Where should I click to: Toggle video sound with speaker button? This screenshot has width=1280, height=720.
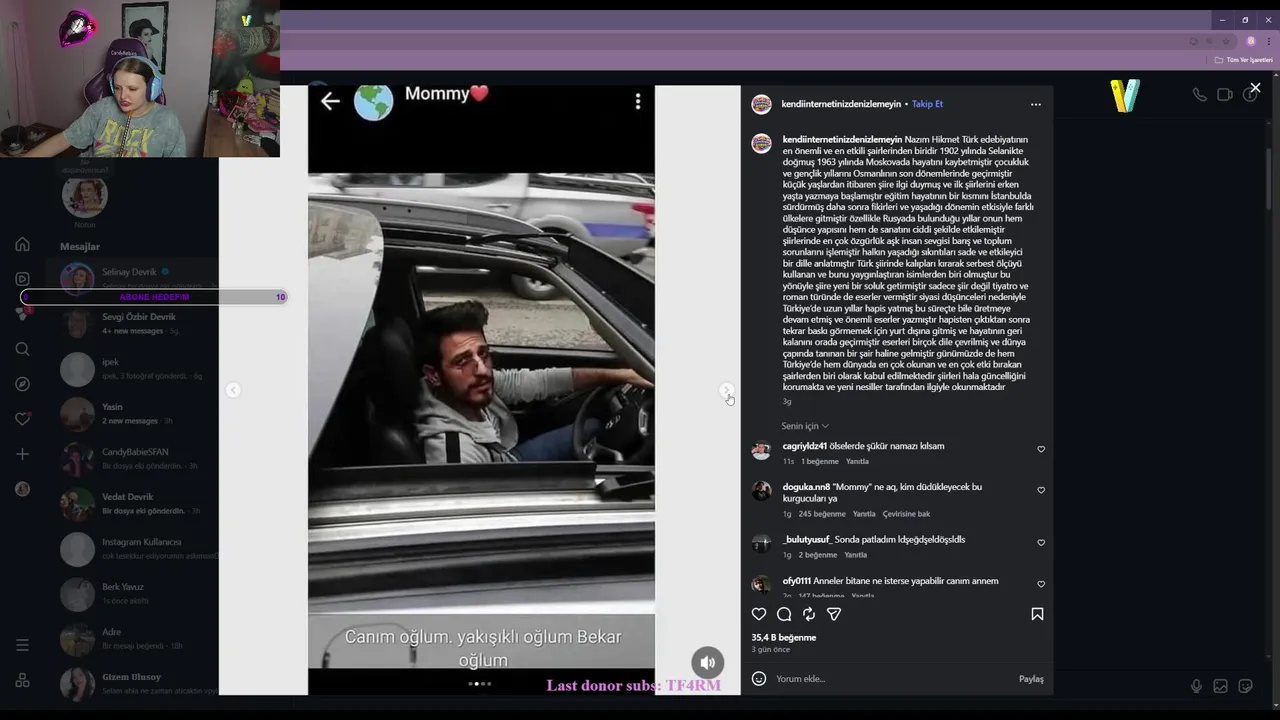click(x=707, y=662)
